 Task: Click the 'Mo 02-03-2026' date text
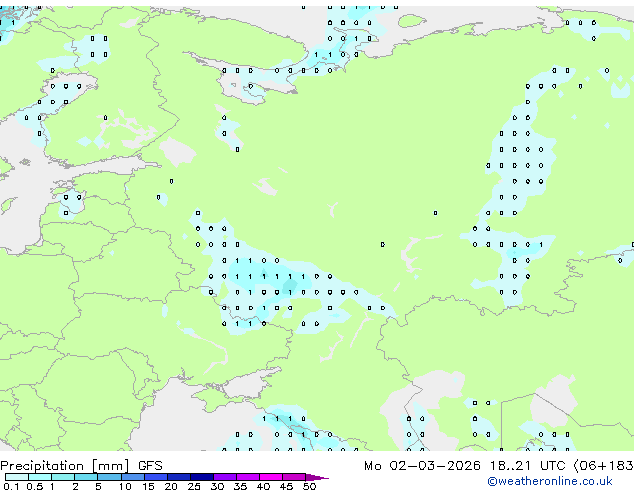tap(422, 466)
